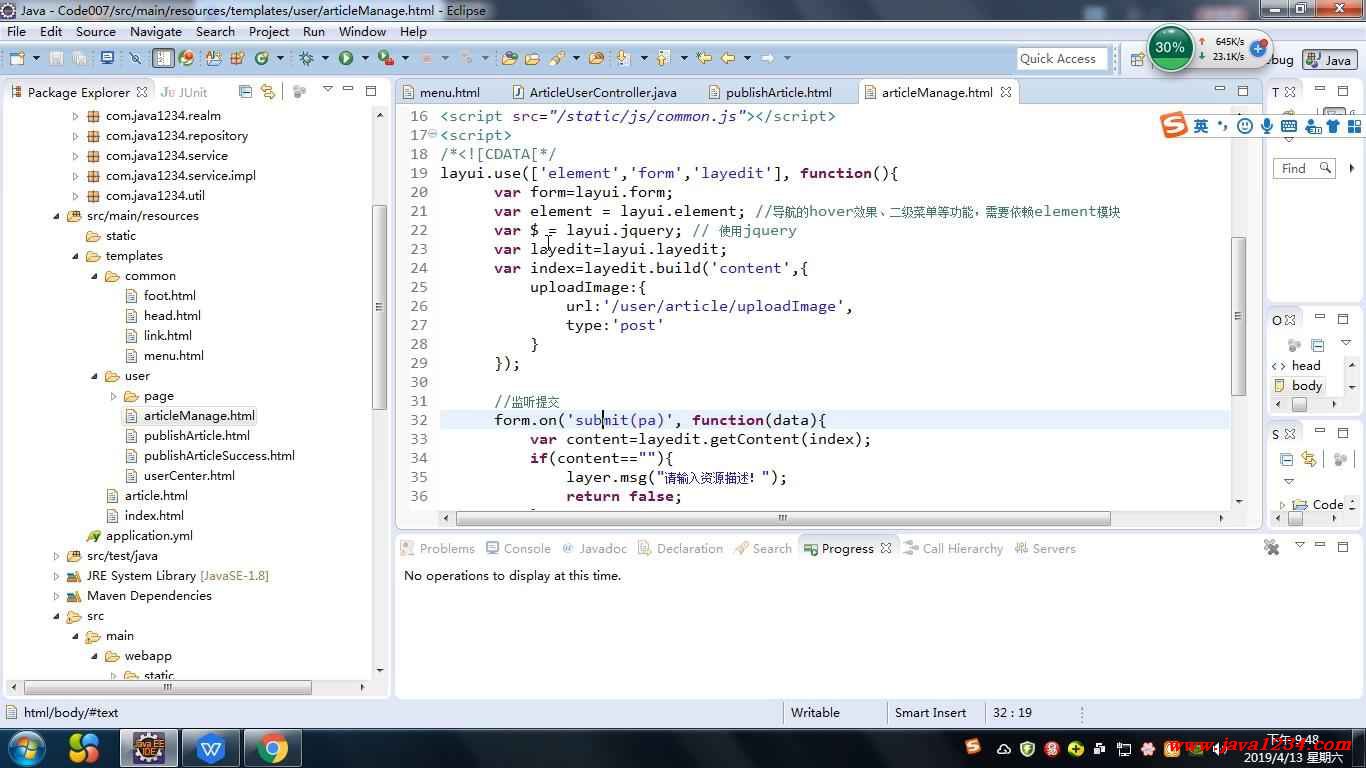Image resolution: width=1366 pixels, height=768 pixels.
Task: Switch to the menu.html editor tab
Action: (x=441, y=92)
